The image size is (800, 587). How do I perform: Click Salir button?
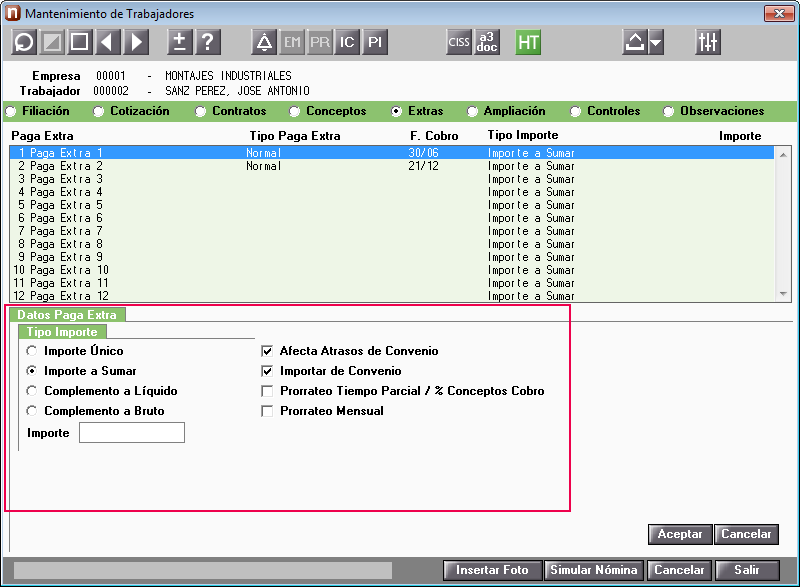click(x=747, y=570)
